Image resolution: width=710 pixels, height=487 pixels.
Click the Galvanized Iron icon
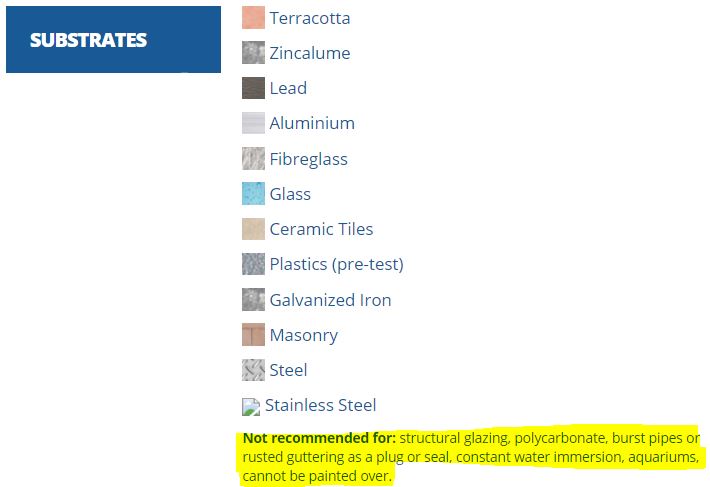pos(253,300)
